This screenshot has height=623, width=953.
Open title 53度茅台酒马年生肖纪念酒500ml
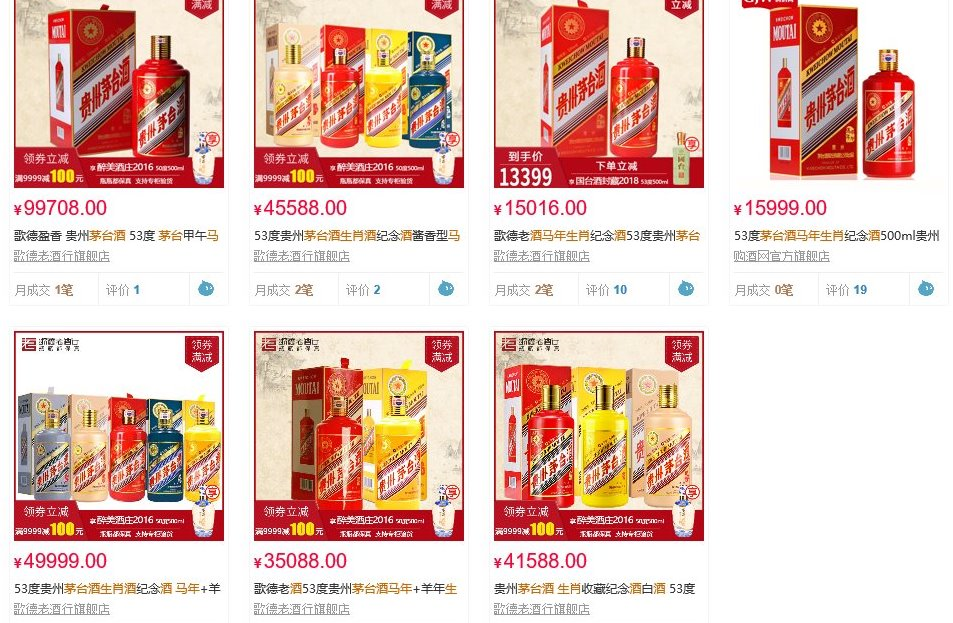coord(837,236)
